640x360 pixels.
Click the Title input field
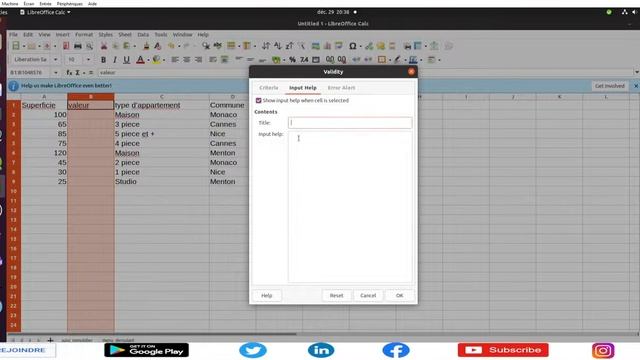[350, 123]
